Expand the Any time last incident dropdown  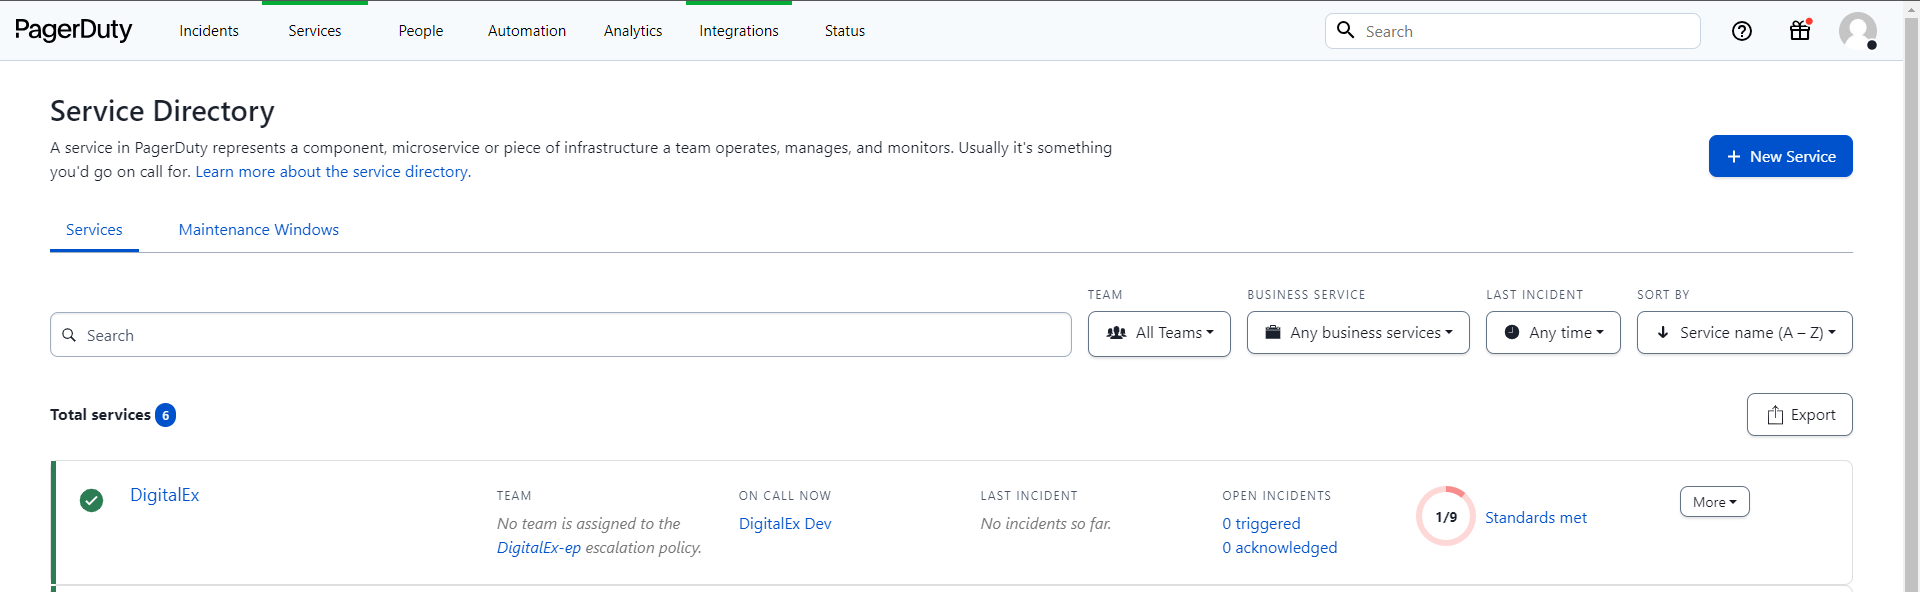click(1553, 333)
